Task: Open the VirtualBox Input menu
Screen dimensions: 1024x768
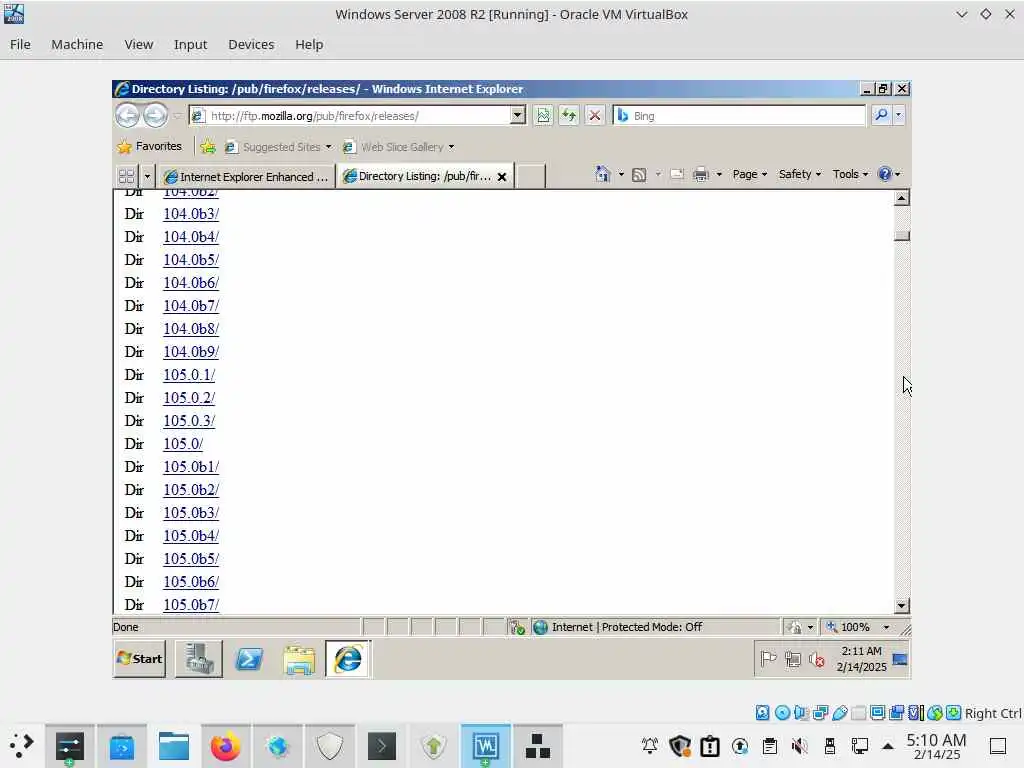Action: pos(190,44)
